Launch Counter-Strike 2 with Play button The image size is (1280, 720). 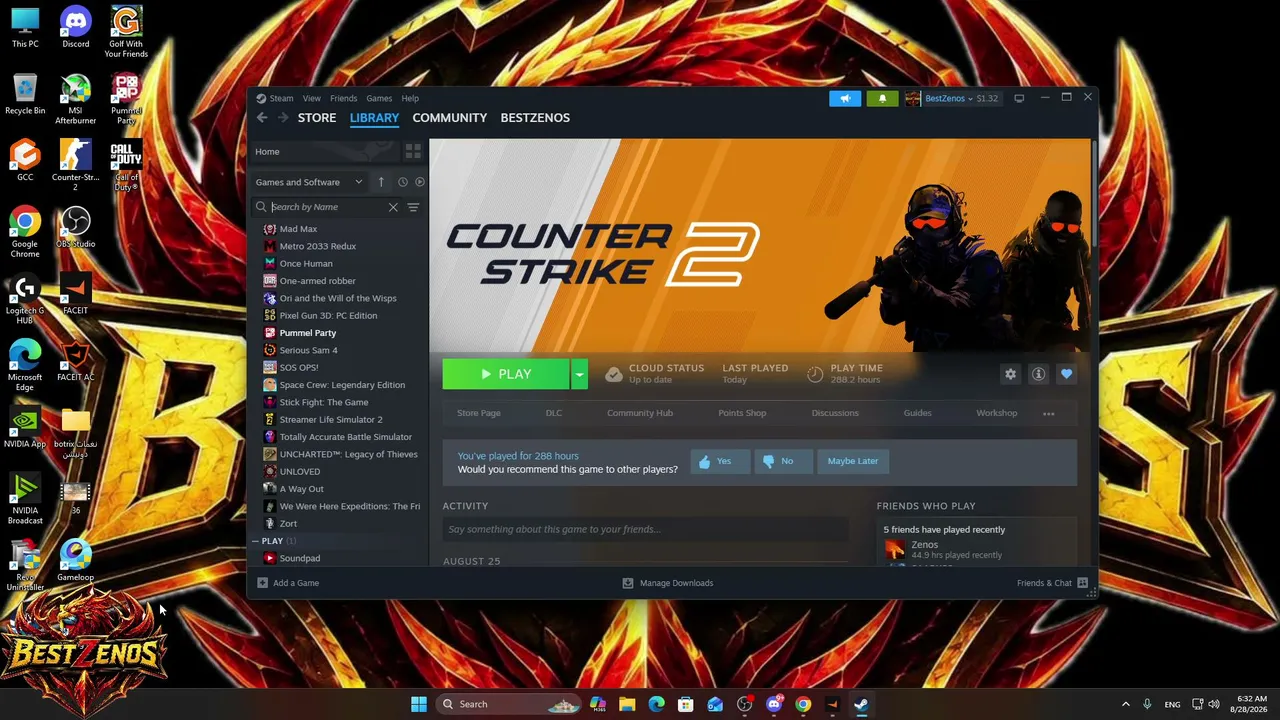[506, 374]
